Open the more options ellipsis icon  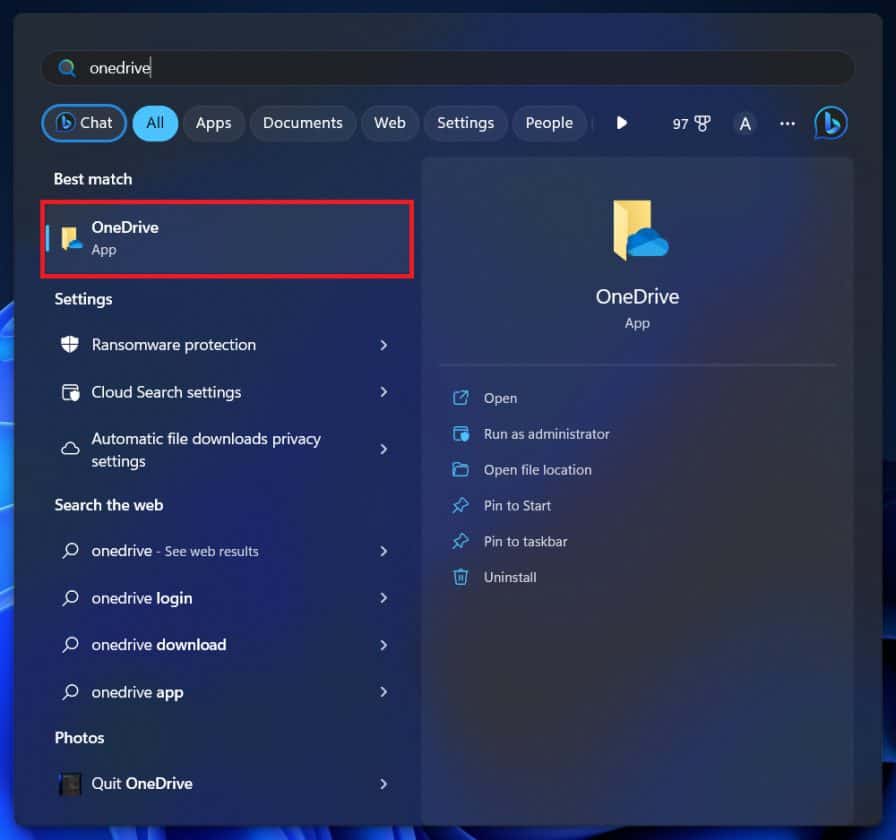[787, 123]
